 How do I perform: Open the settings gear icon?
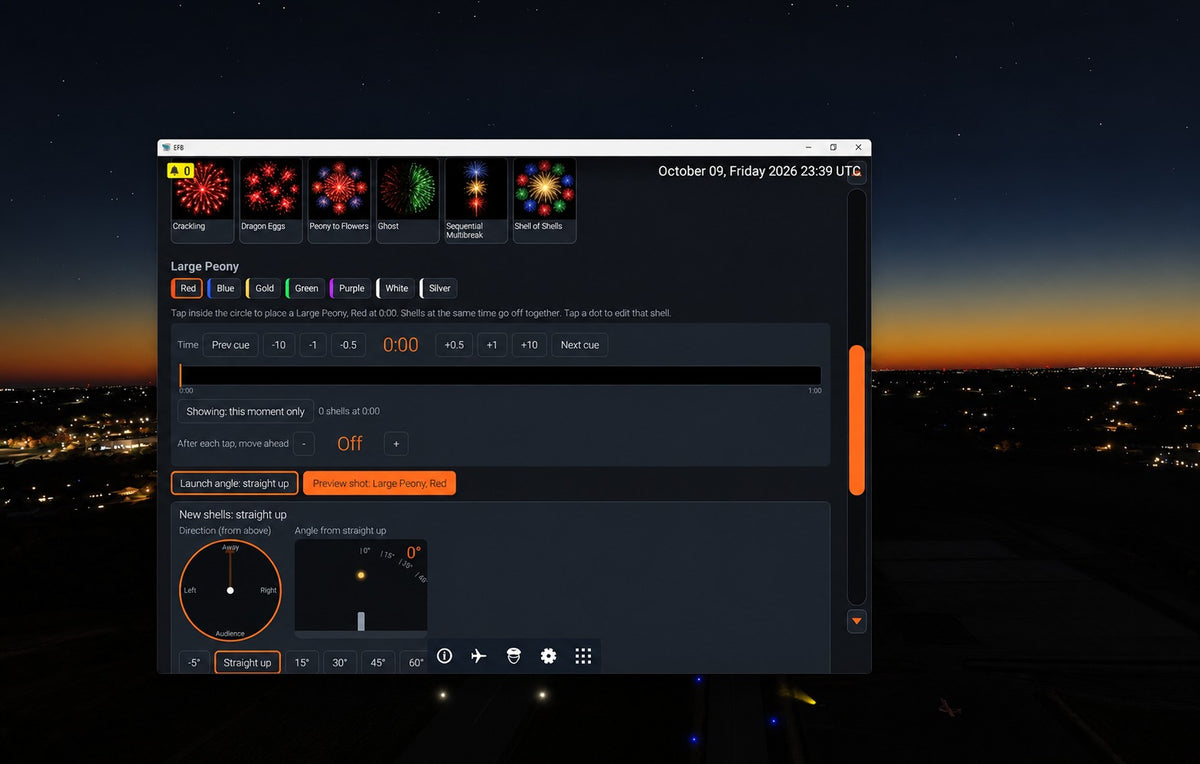coord(548,656)
